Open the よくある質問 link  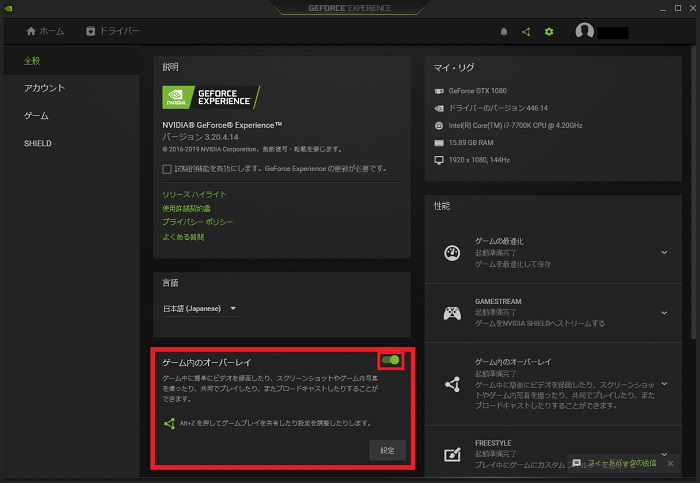pos(183,237)
